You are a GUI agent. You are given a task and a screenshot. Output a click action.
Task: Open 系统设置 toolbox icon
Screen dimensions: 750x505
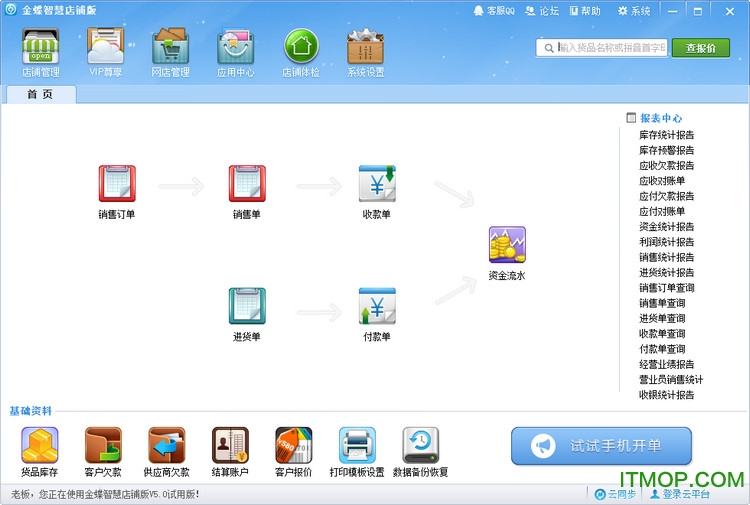click(x=366, y=46)
